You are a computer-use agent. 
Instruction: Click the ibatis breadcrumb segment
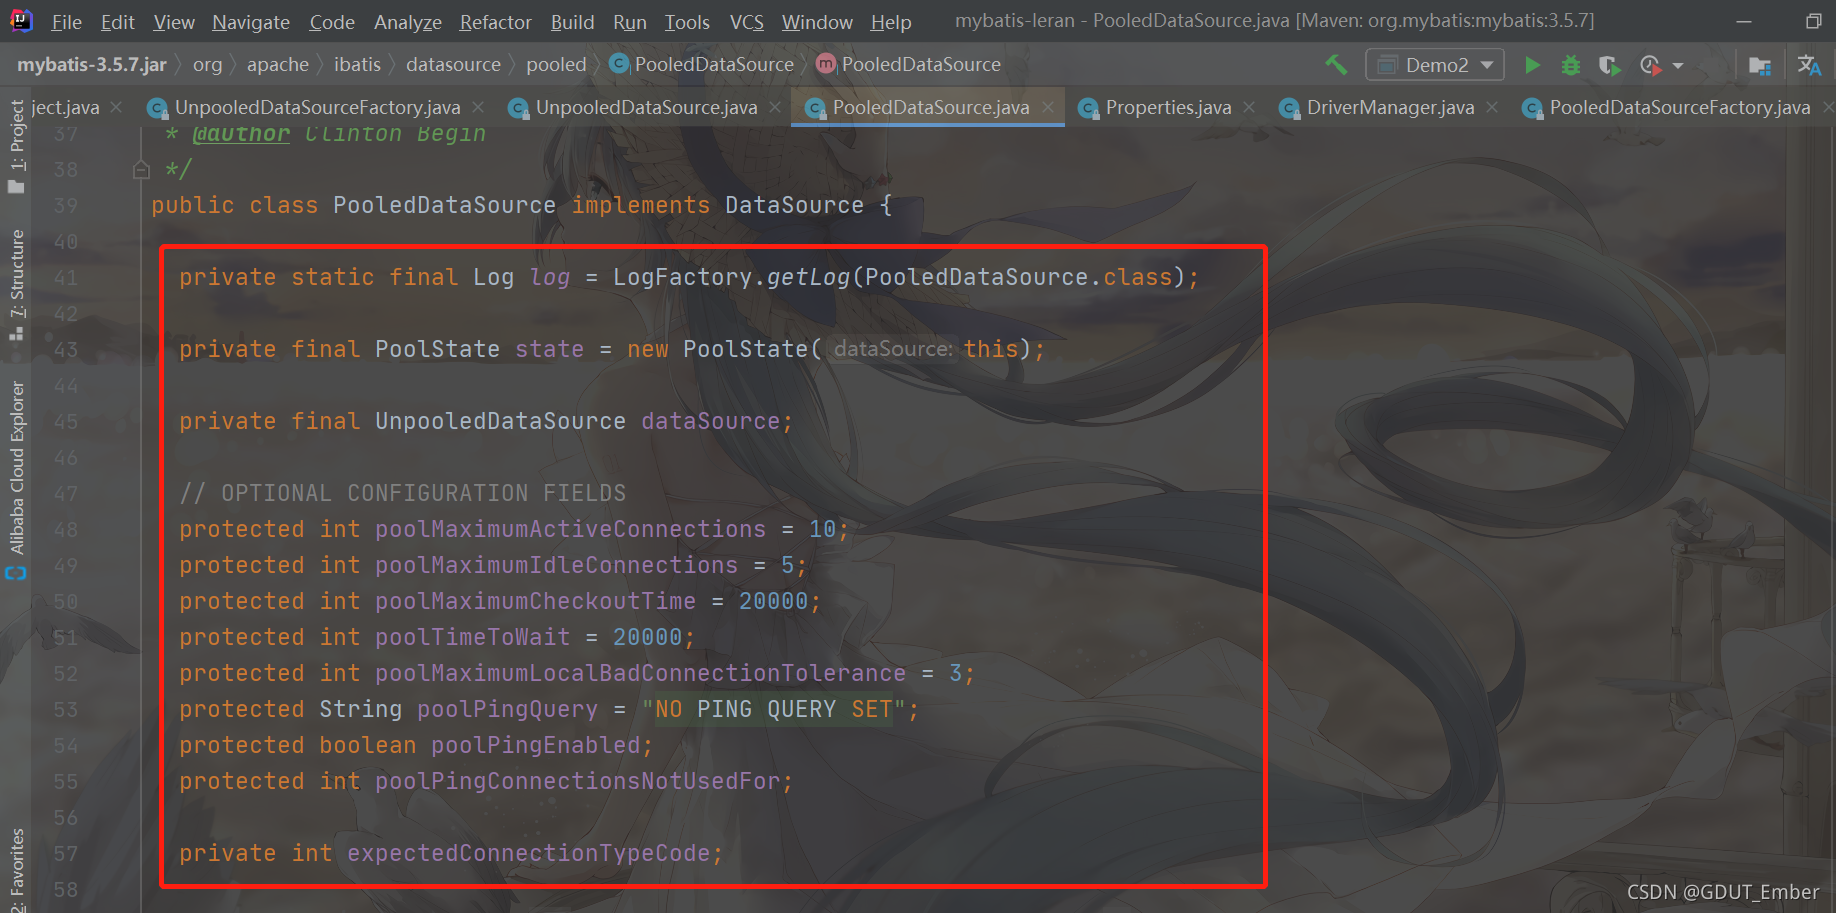pyautogui.click(x=357, y=65)
